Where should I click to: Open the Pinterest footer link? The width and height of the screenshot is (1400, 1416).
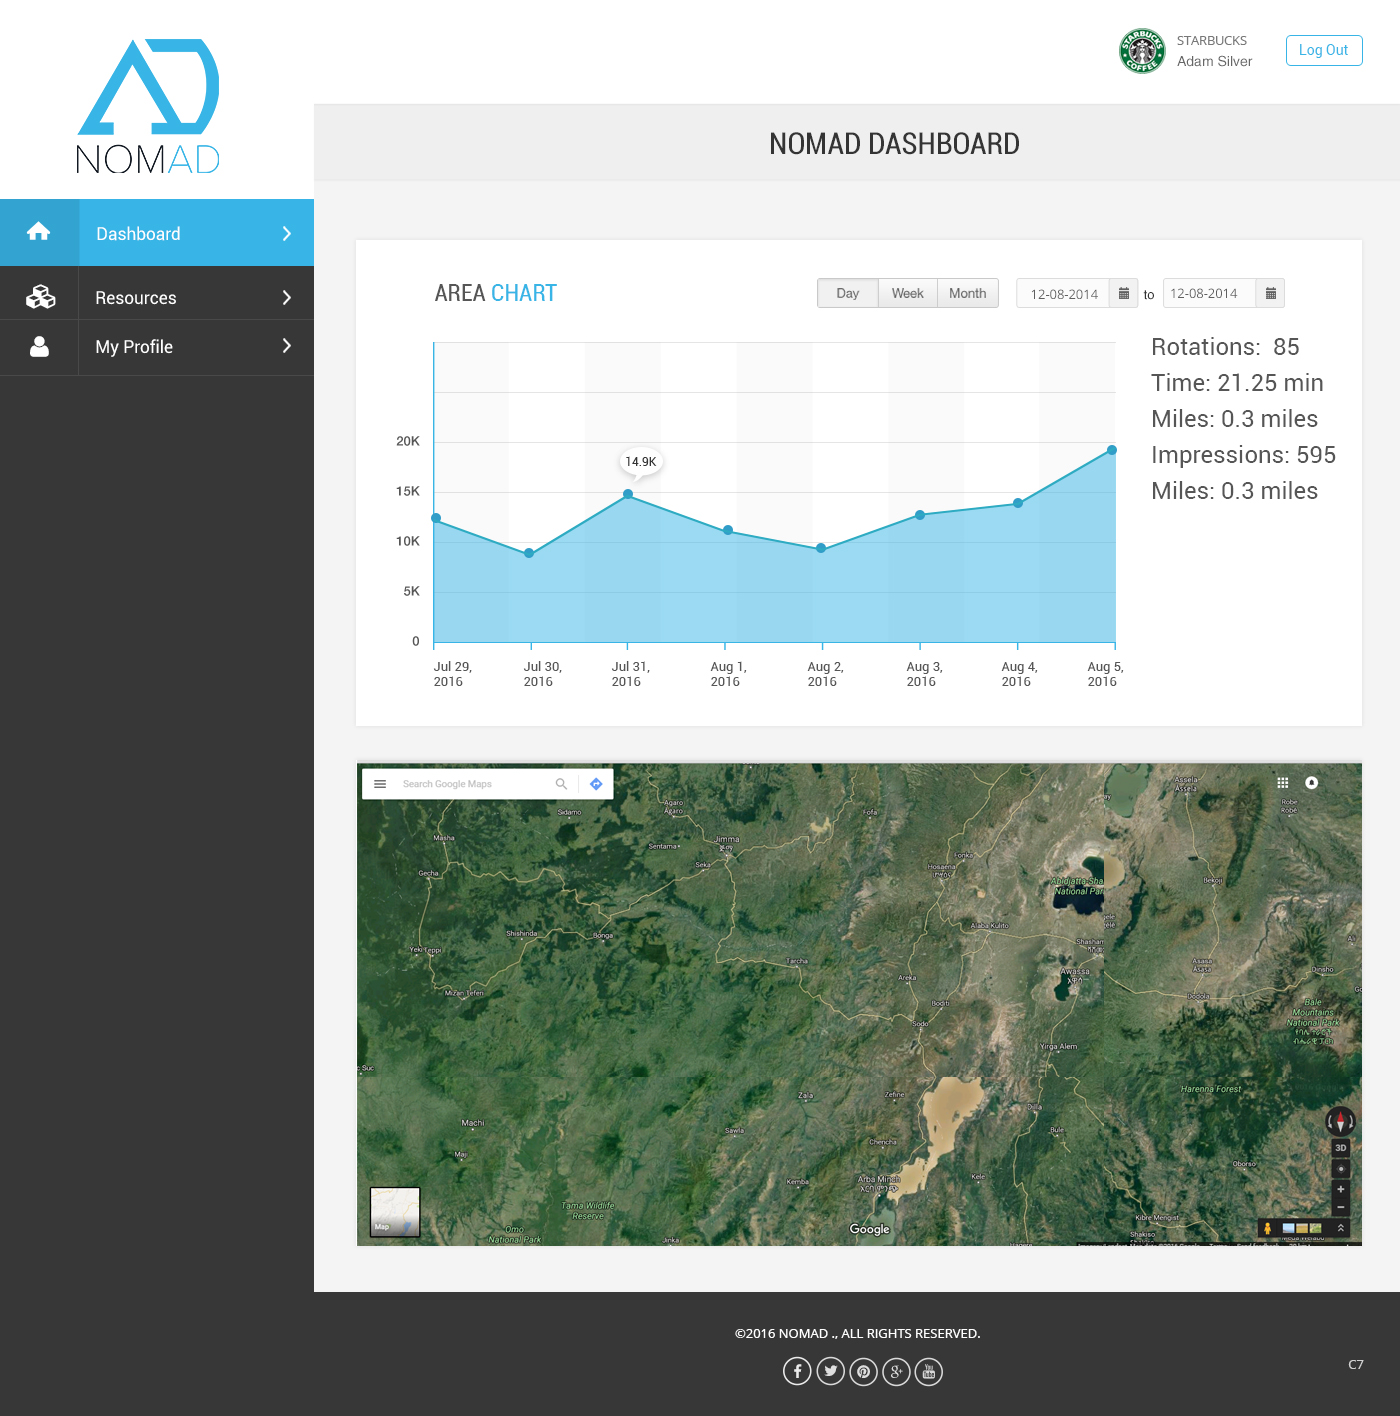click(x=863, y=1371)
